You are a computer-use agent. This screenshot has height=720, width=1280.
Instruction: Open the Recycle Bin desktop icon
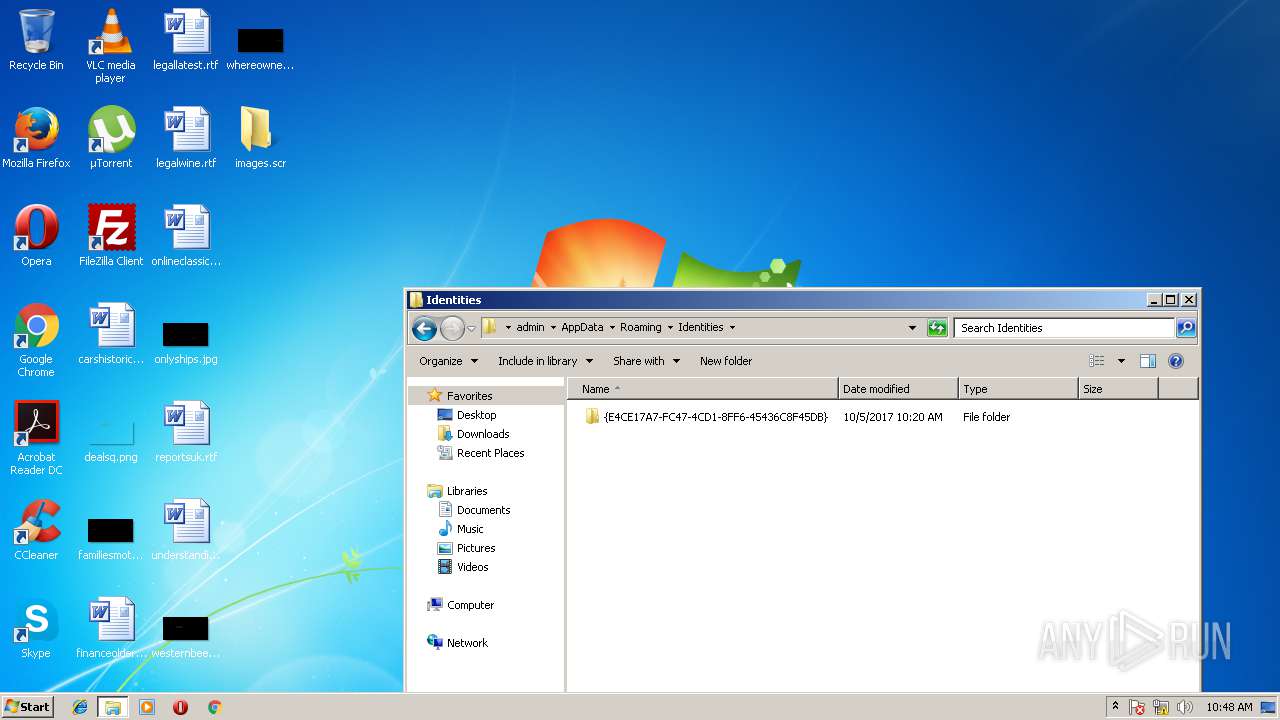36,40
